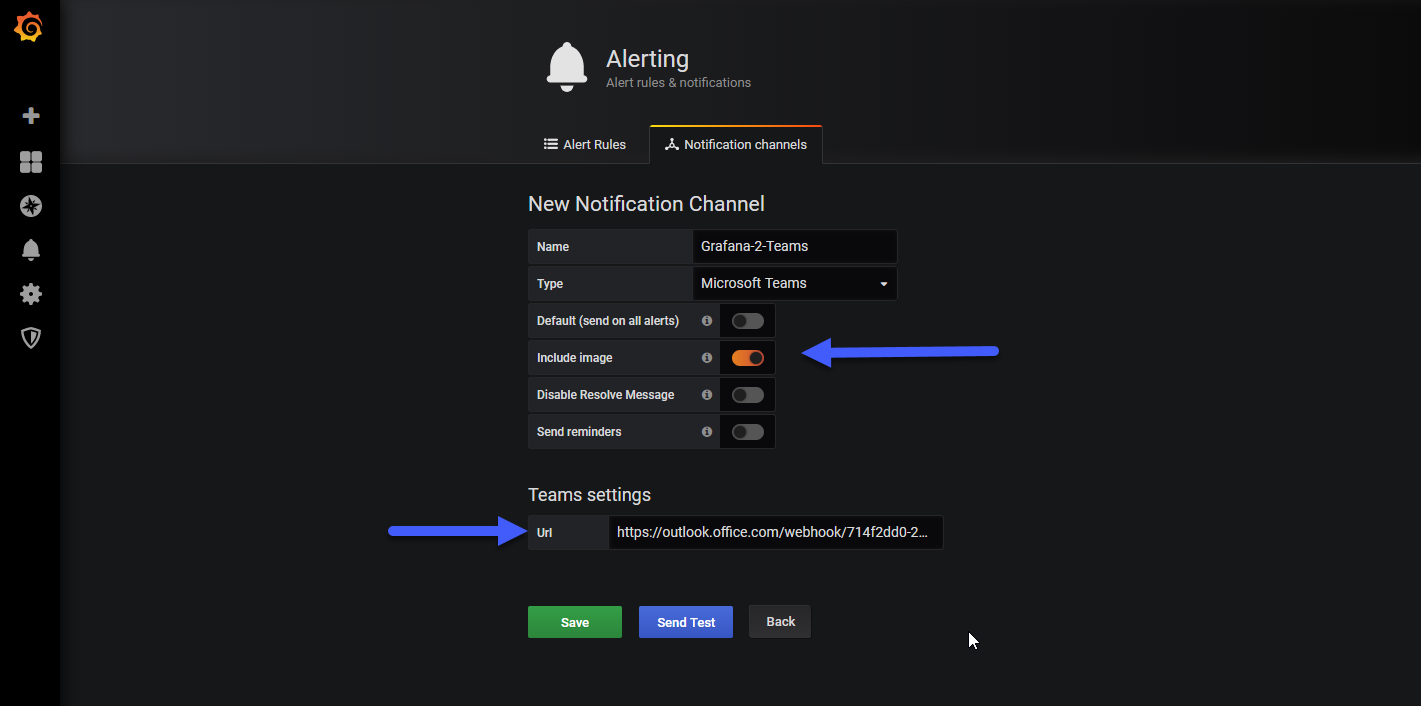Click info icon next to Include image
Viewport: 1421px width, 706px height.
[707, 358]
